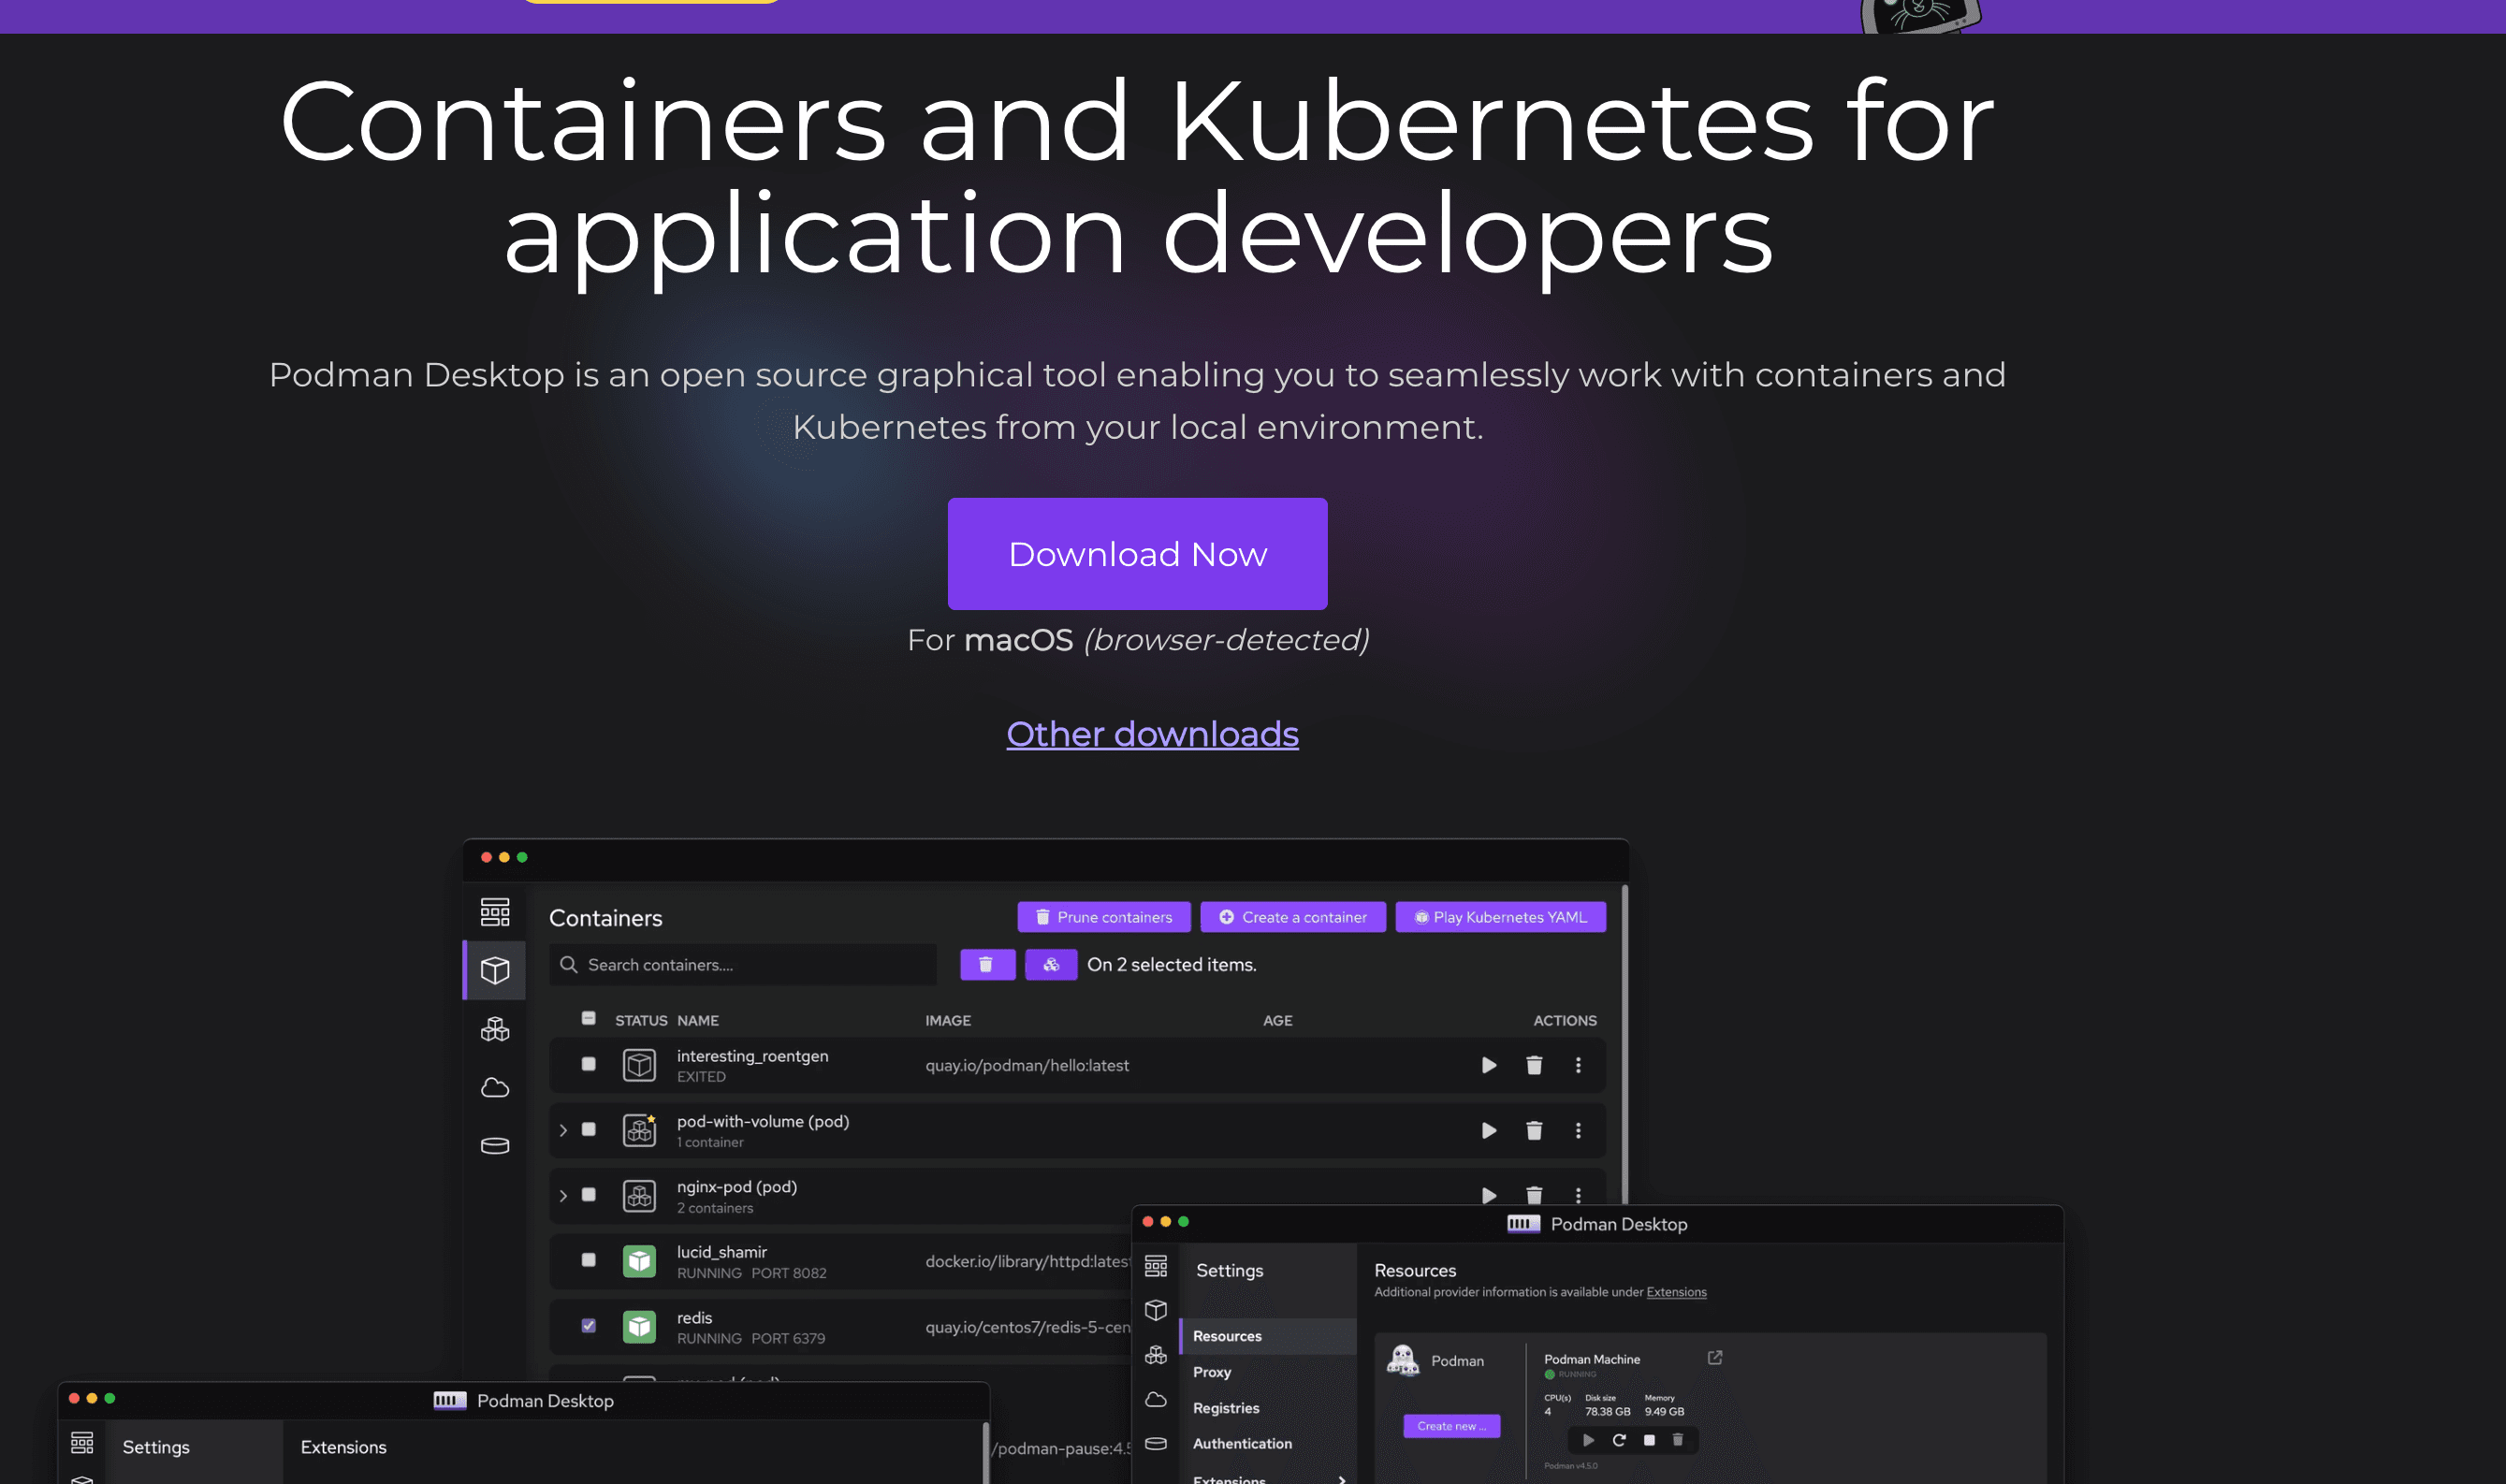Click Prune containers button

[1104, 917]
